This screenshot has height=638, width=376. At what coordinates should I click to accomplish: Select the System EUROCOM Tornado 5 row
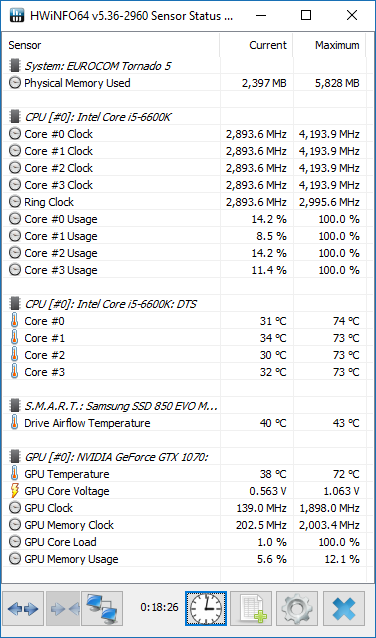tap(184, 66)
